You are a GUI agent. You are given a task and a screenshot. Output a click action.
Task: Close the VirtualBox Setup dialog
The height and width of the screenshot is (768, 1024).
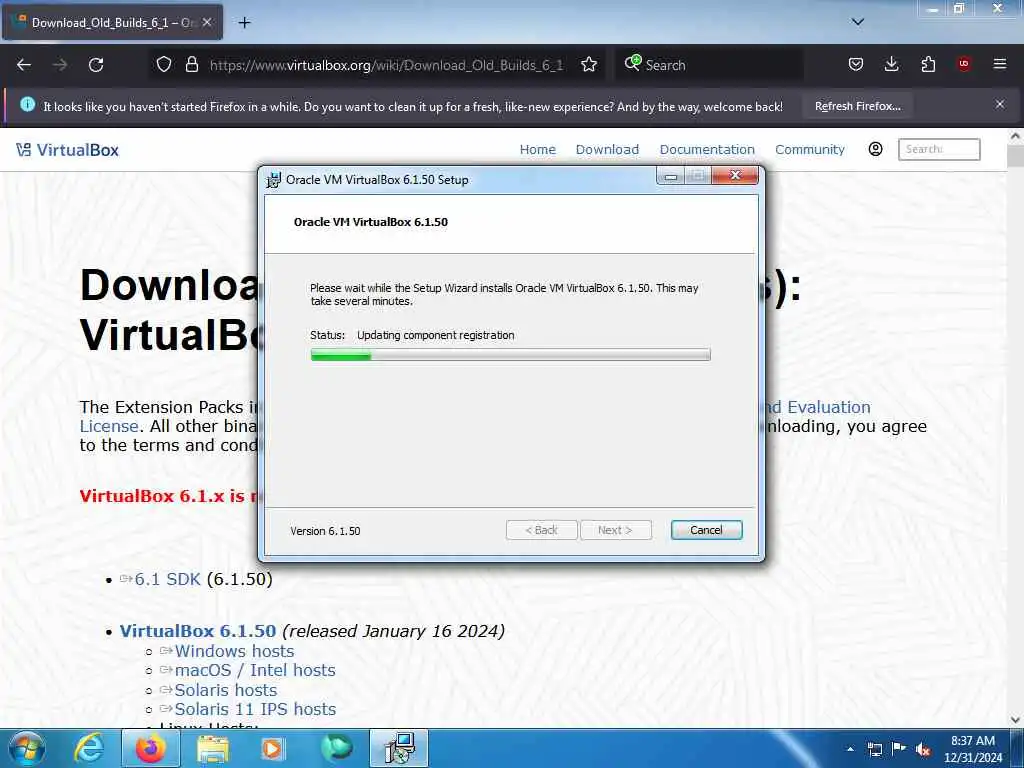pyautogui.click(x=735, y=175)
